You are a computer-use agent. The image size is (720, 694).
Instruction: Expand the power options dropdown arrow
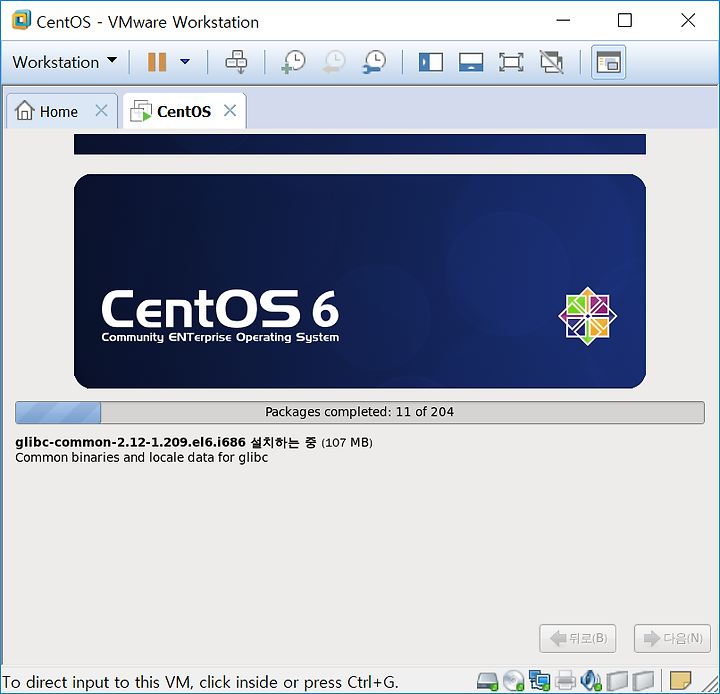[x=185, y=62]
